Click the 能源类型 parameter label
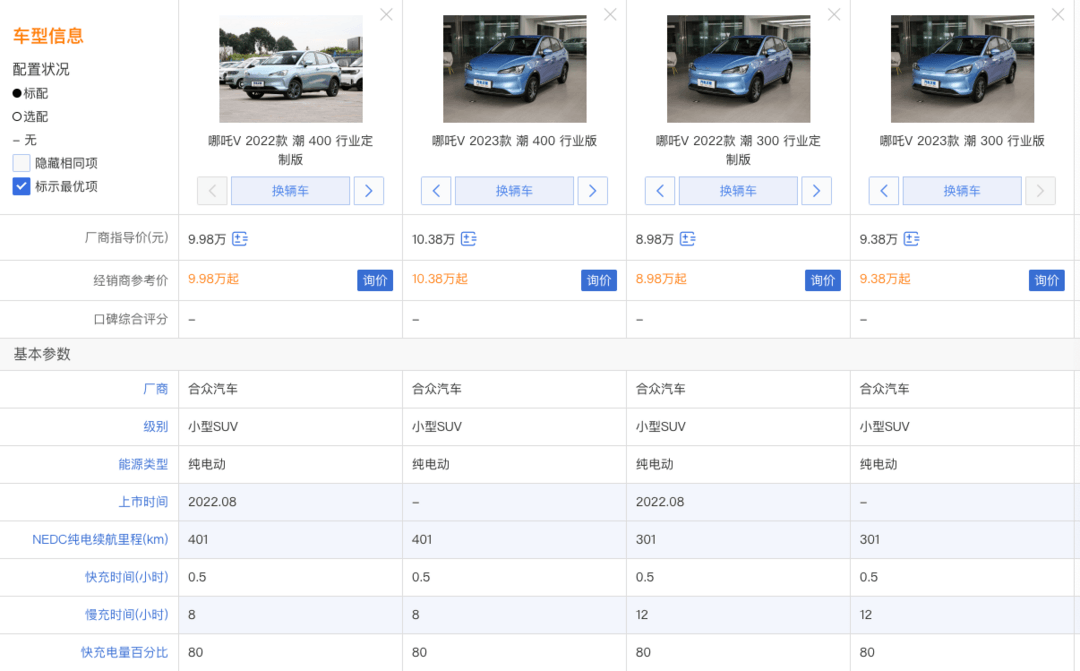This screenshot has width=1080, height=671. pos(143,464)
